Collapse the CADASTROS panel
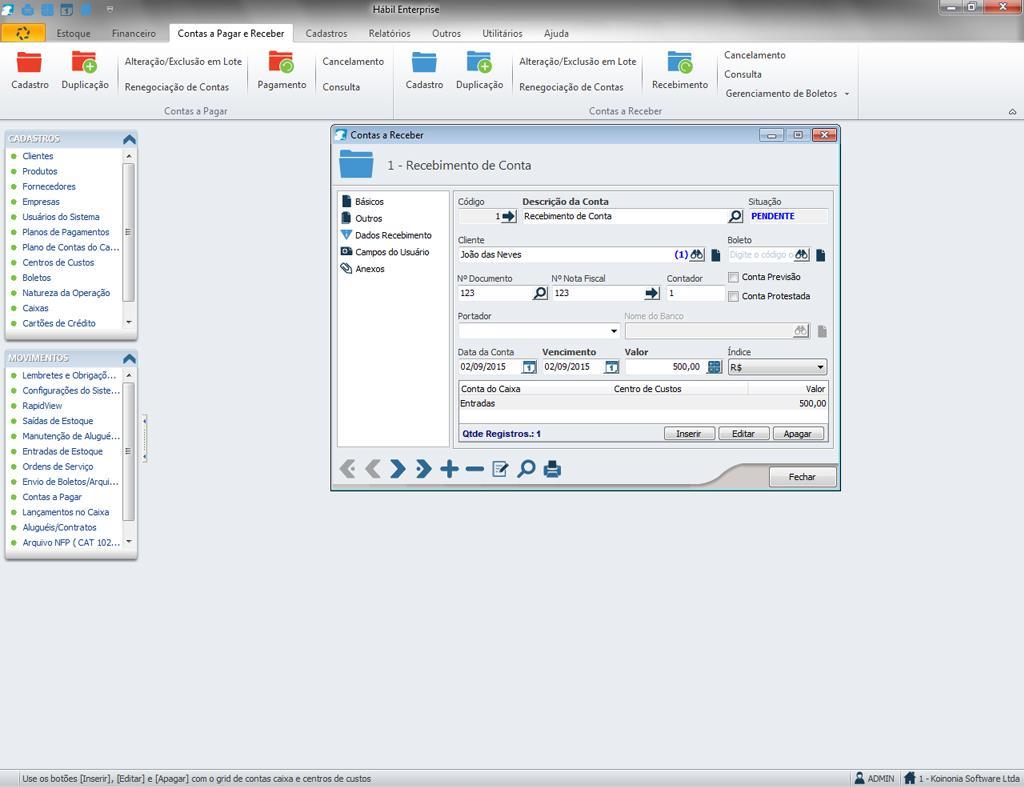The width and height of the screenshot is (1024, 787). 129,139
